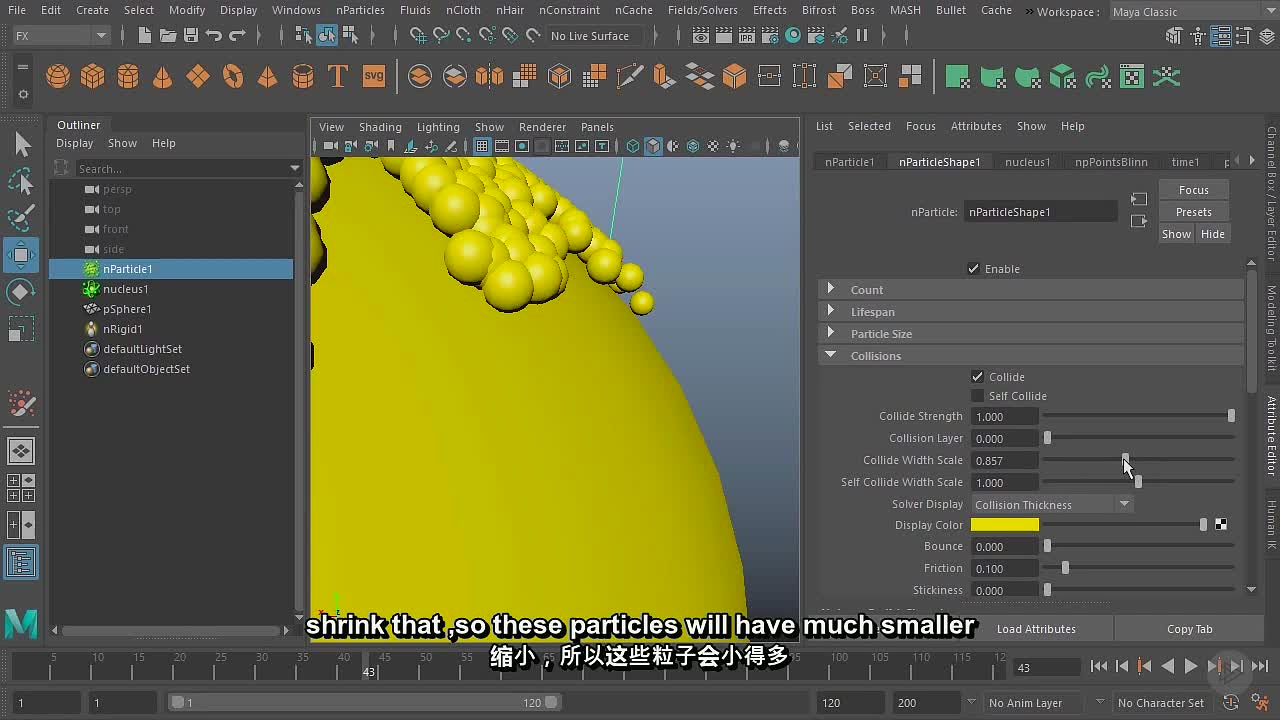Click the New Scene icon
The height and width of the screenshot is (720, 1280).
point(145,35)
